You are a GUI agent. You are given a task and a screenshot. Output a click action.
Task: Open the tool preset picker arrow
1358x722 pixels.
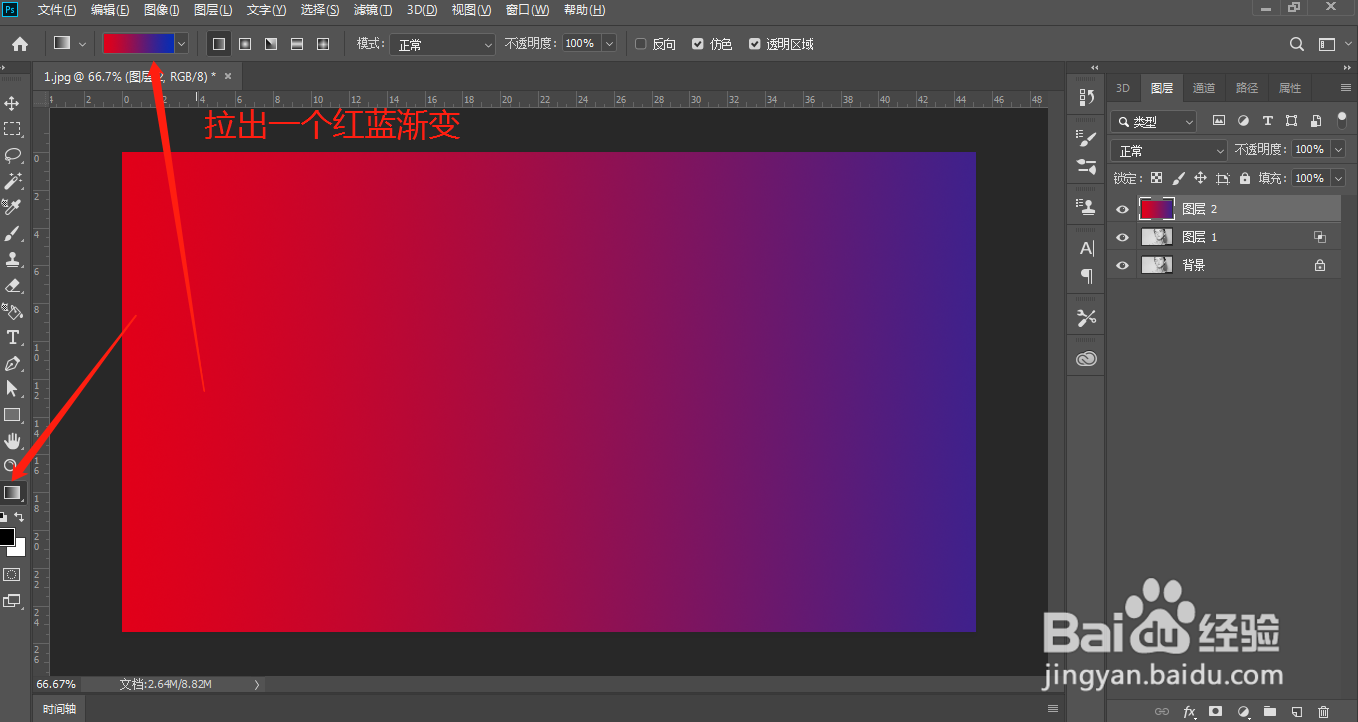tap(82, 44)
